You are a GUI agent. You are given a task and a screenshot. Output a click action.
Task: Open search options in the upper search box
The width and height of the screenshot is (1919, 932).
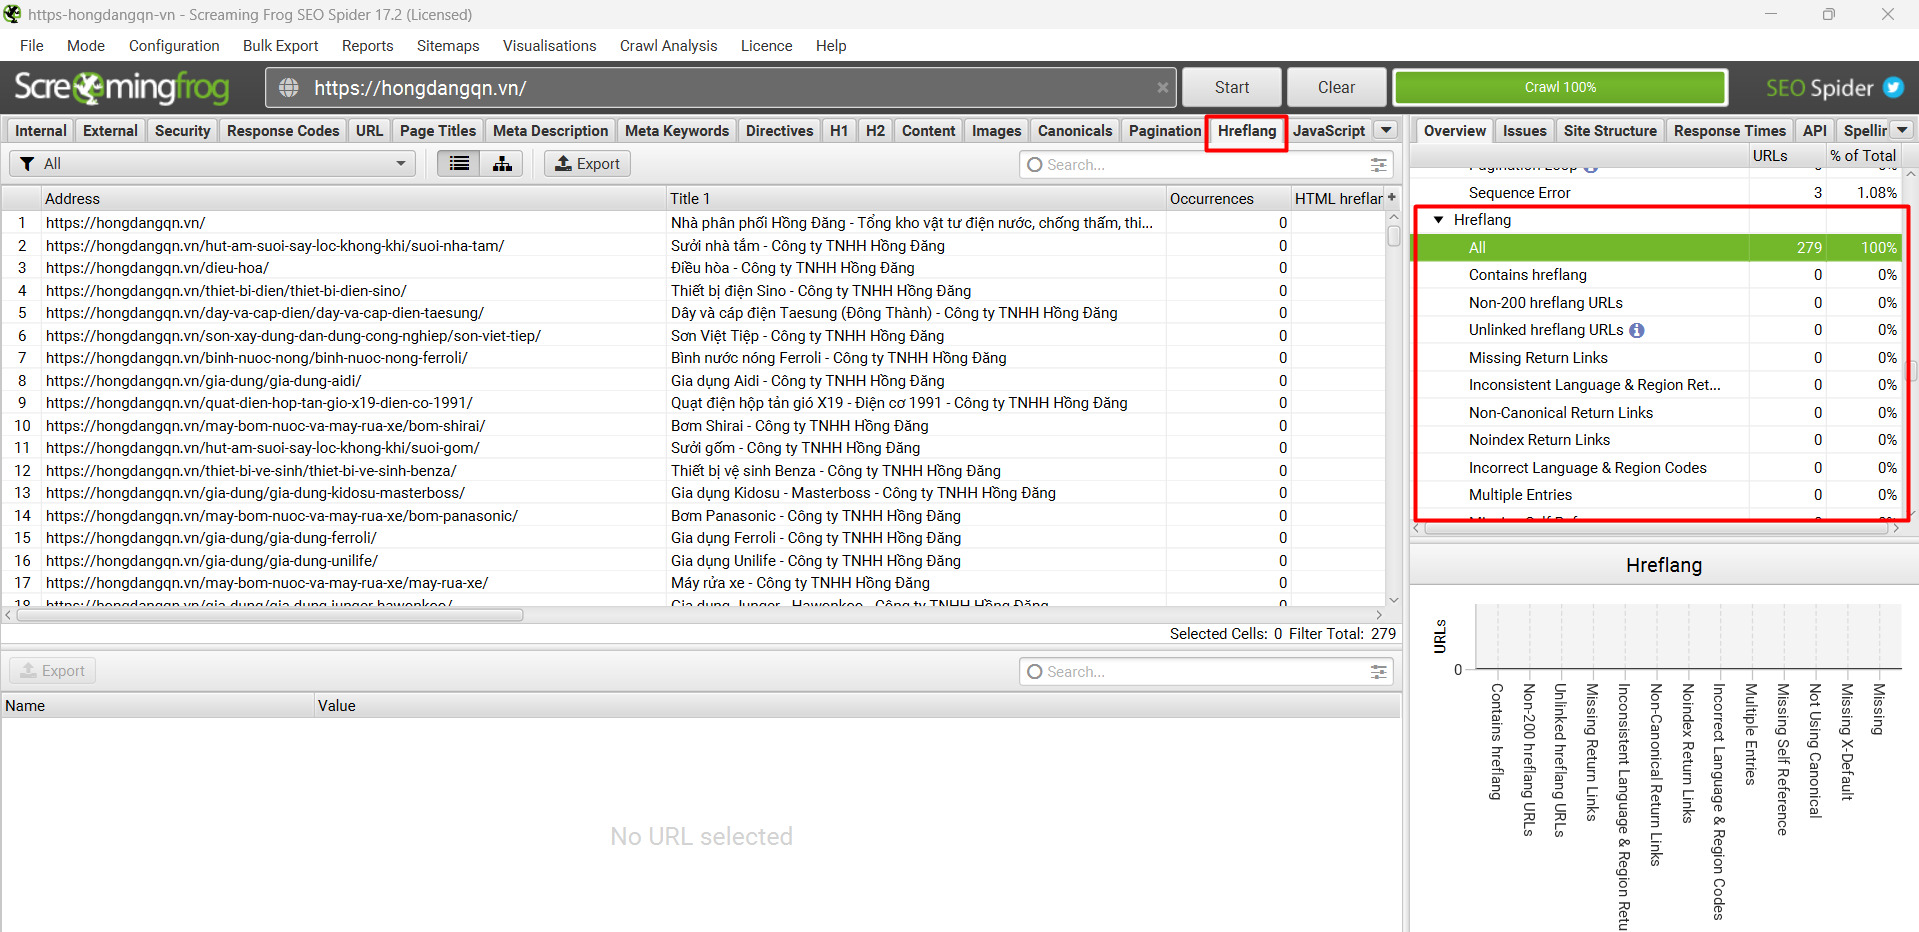click(x=1379, y=165)
